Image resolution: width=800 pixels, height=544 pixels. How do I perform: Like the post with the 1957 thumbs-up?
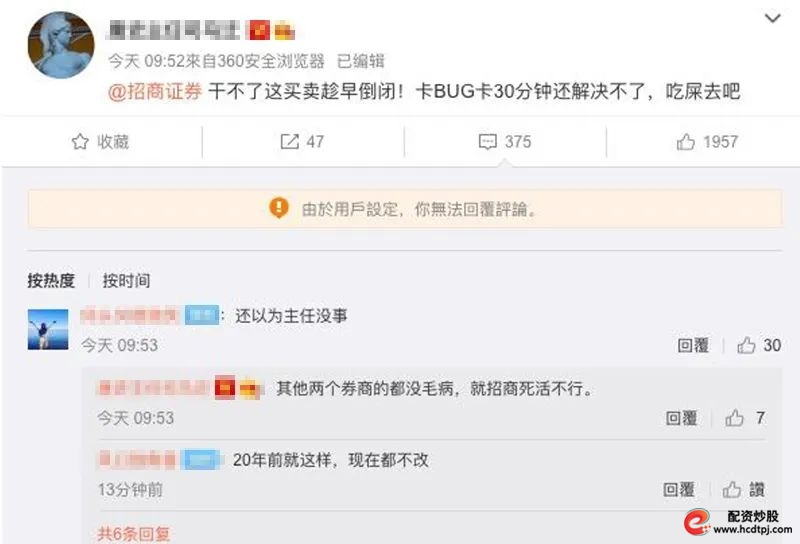pos(686,142)
